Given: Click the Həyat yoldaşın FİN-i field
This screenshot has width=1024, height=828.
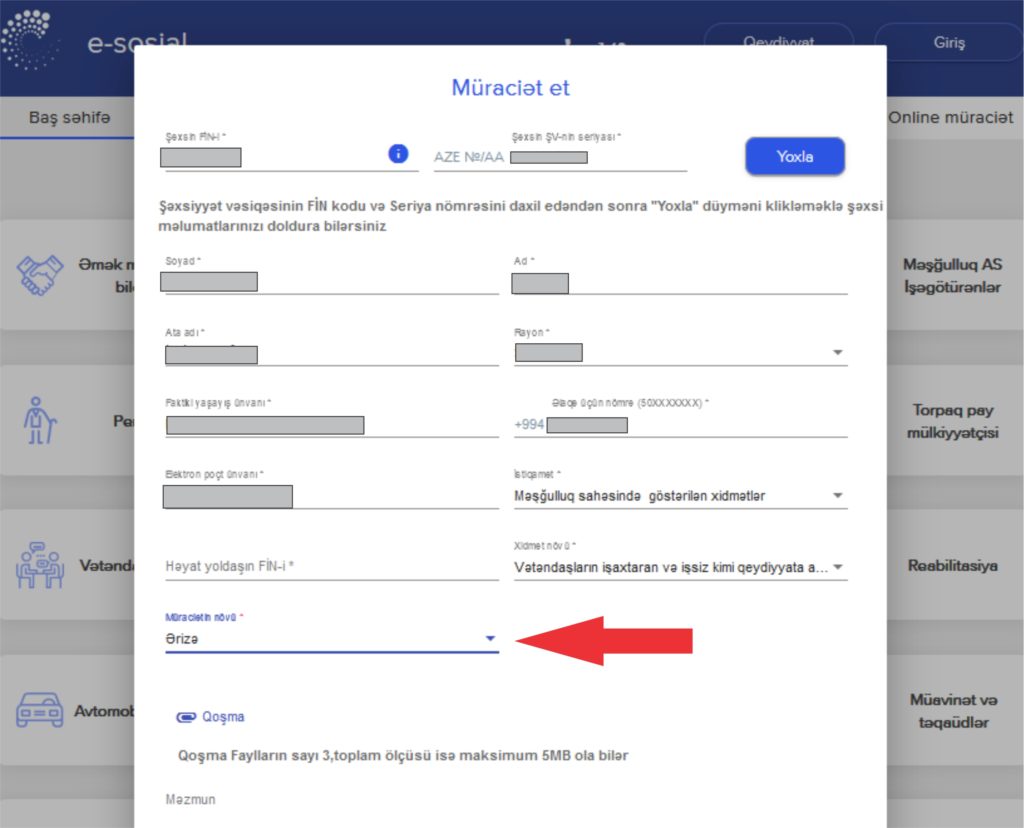Looking at the screenshot, I should tap(330, 567).
